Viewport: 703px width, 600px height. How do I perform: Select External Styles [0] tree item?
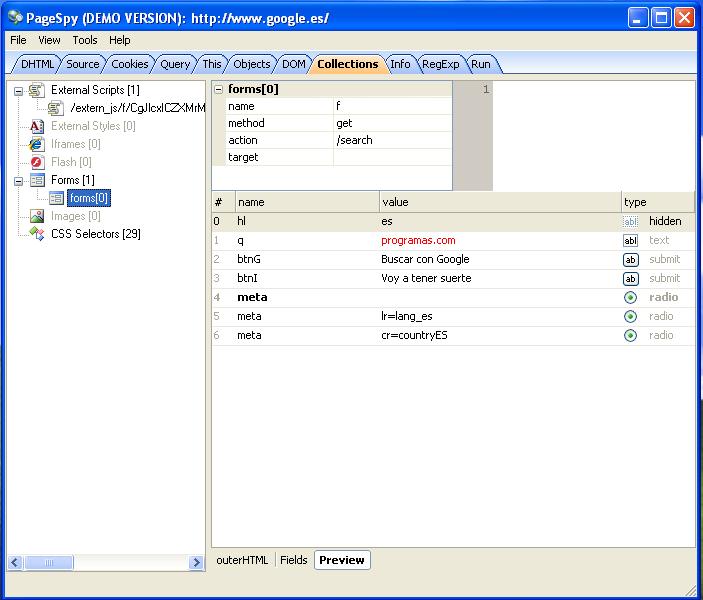click(93, 126)
